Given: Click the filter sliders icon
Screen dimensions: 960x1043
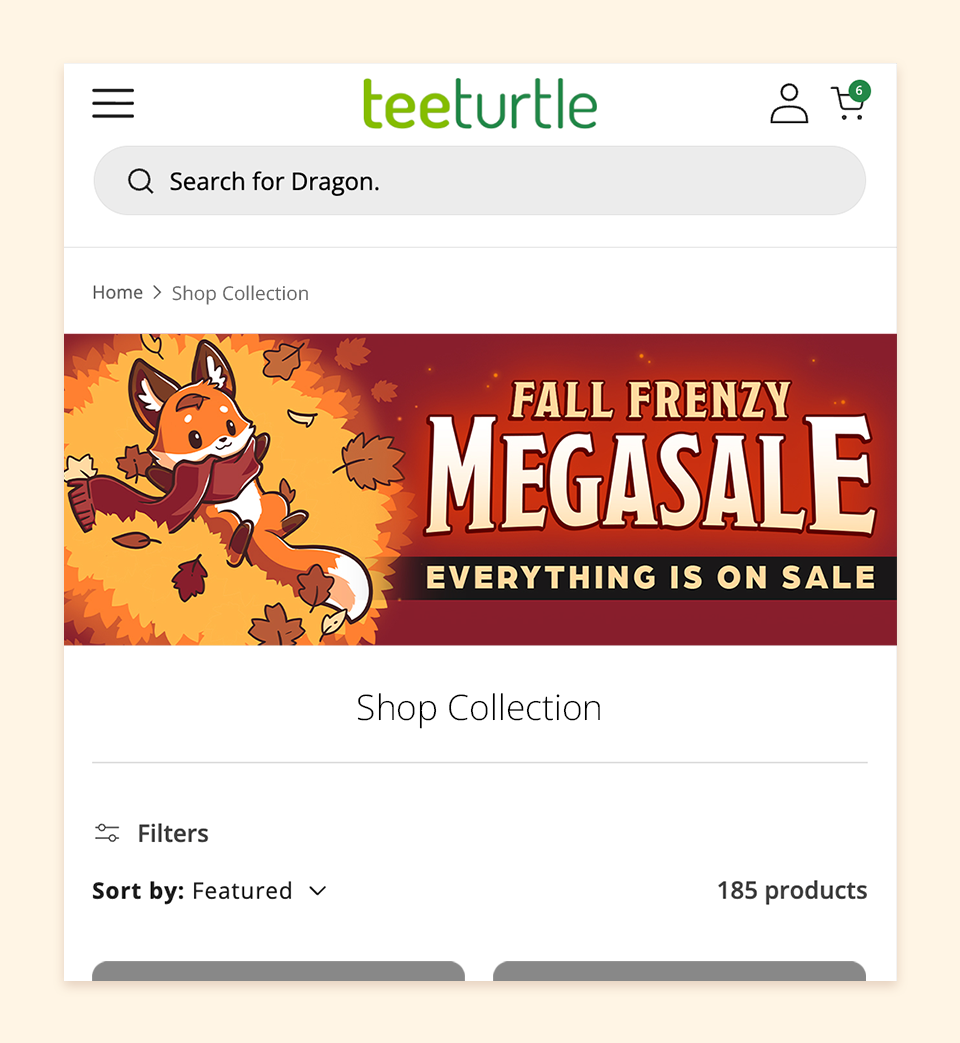Looking at the screenshot, I should tap(107, 833).
